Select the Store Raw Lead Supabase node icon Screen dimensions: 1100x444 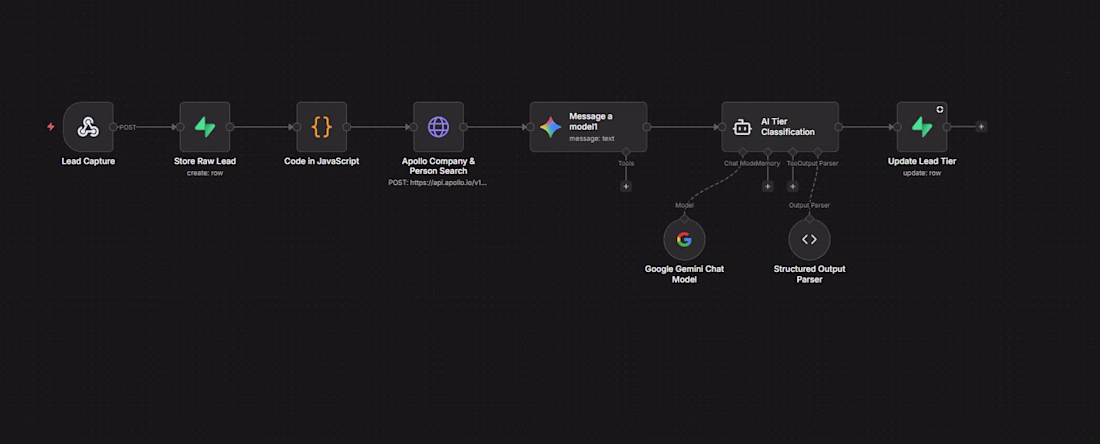click(205, 127)
